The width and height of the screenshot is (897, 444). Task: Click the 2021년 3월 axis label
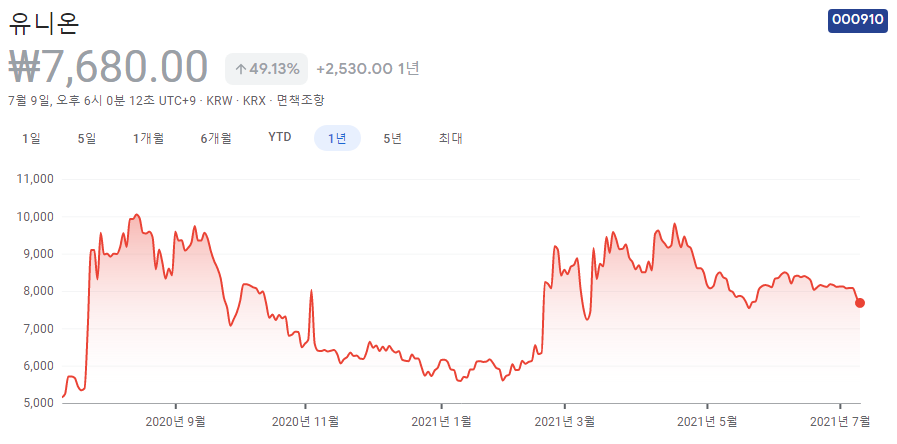click(x=565, y=422)
